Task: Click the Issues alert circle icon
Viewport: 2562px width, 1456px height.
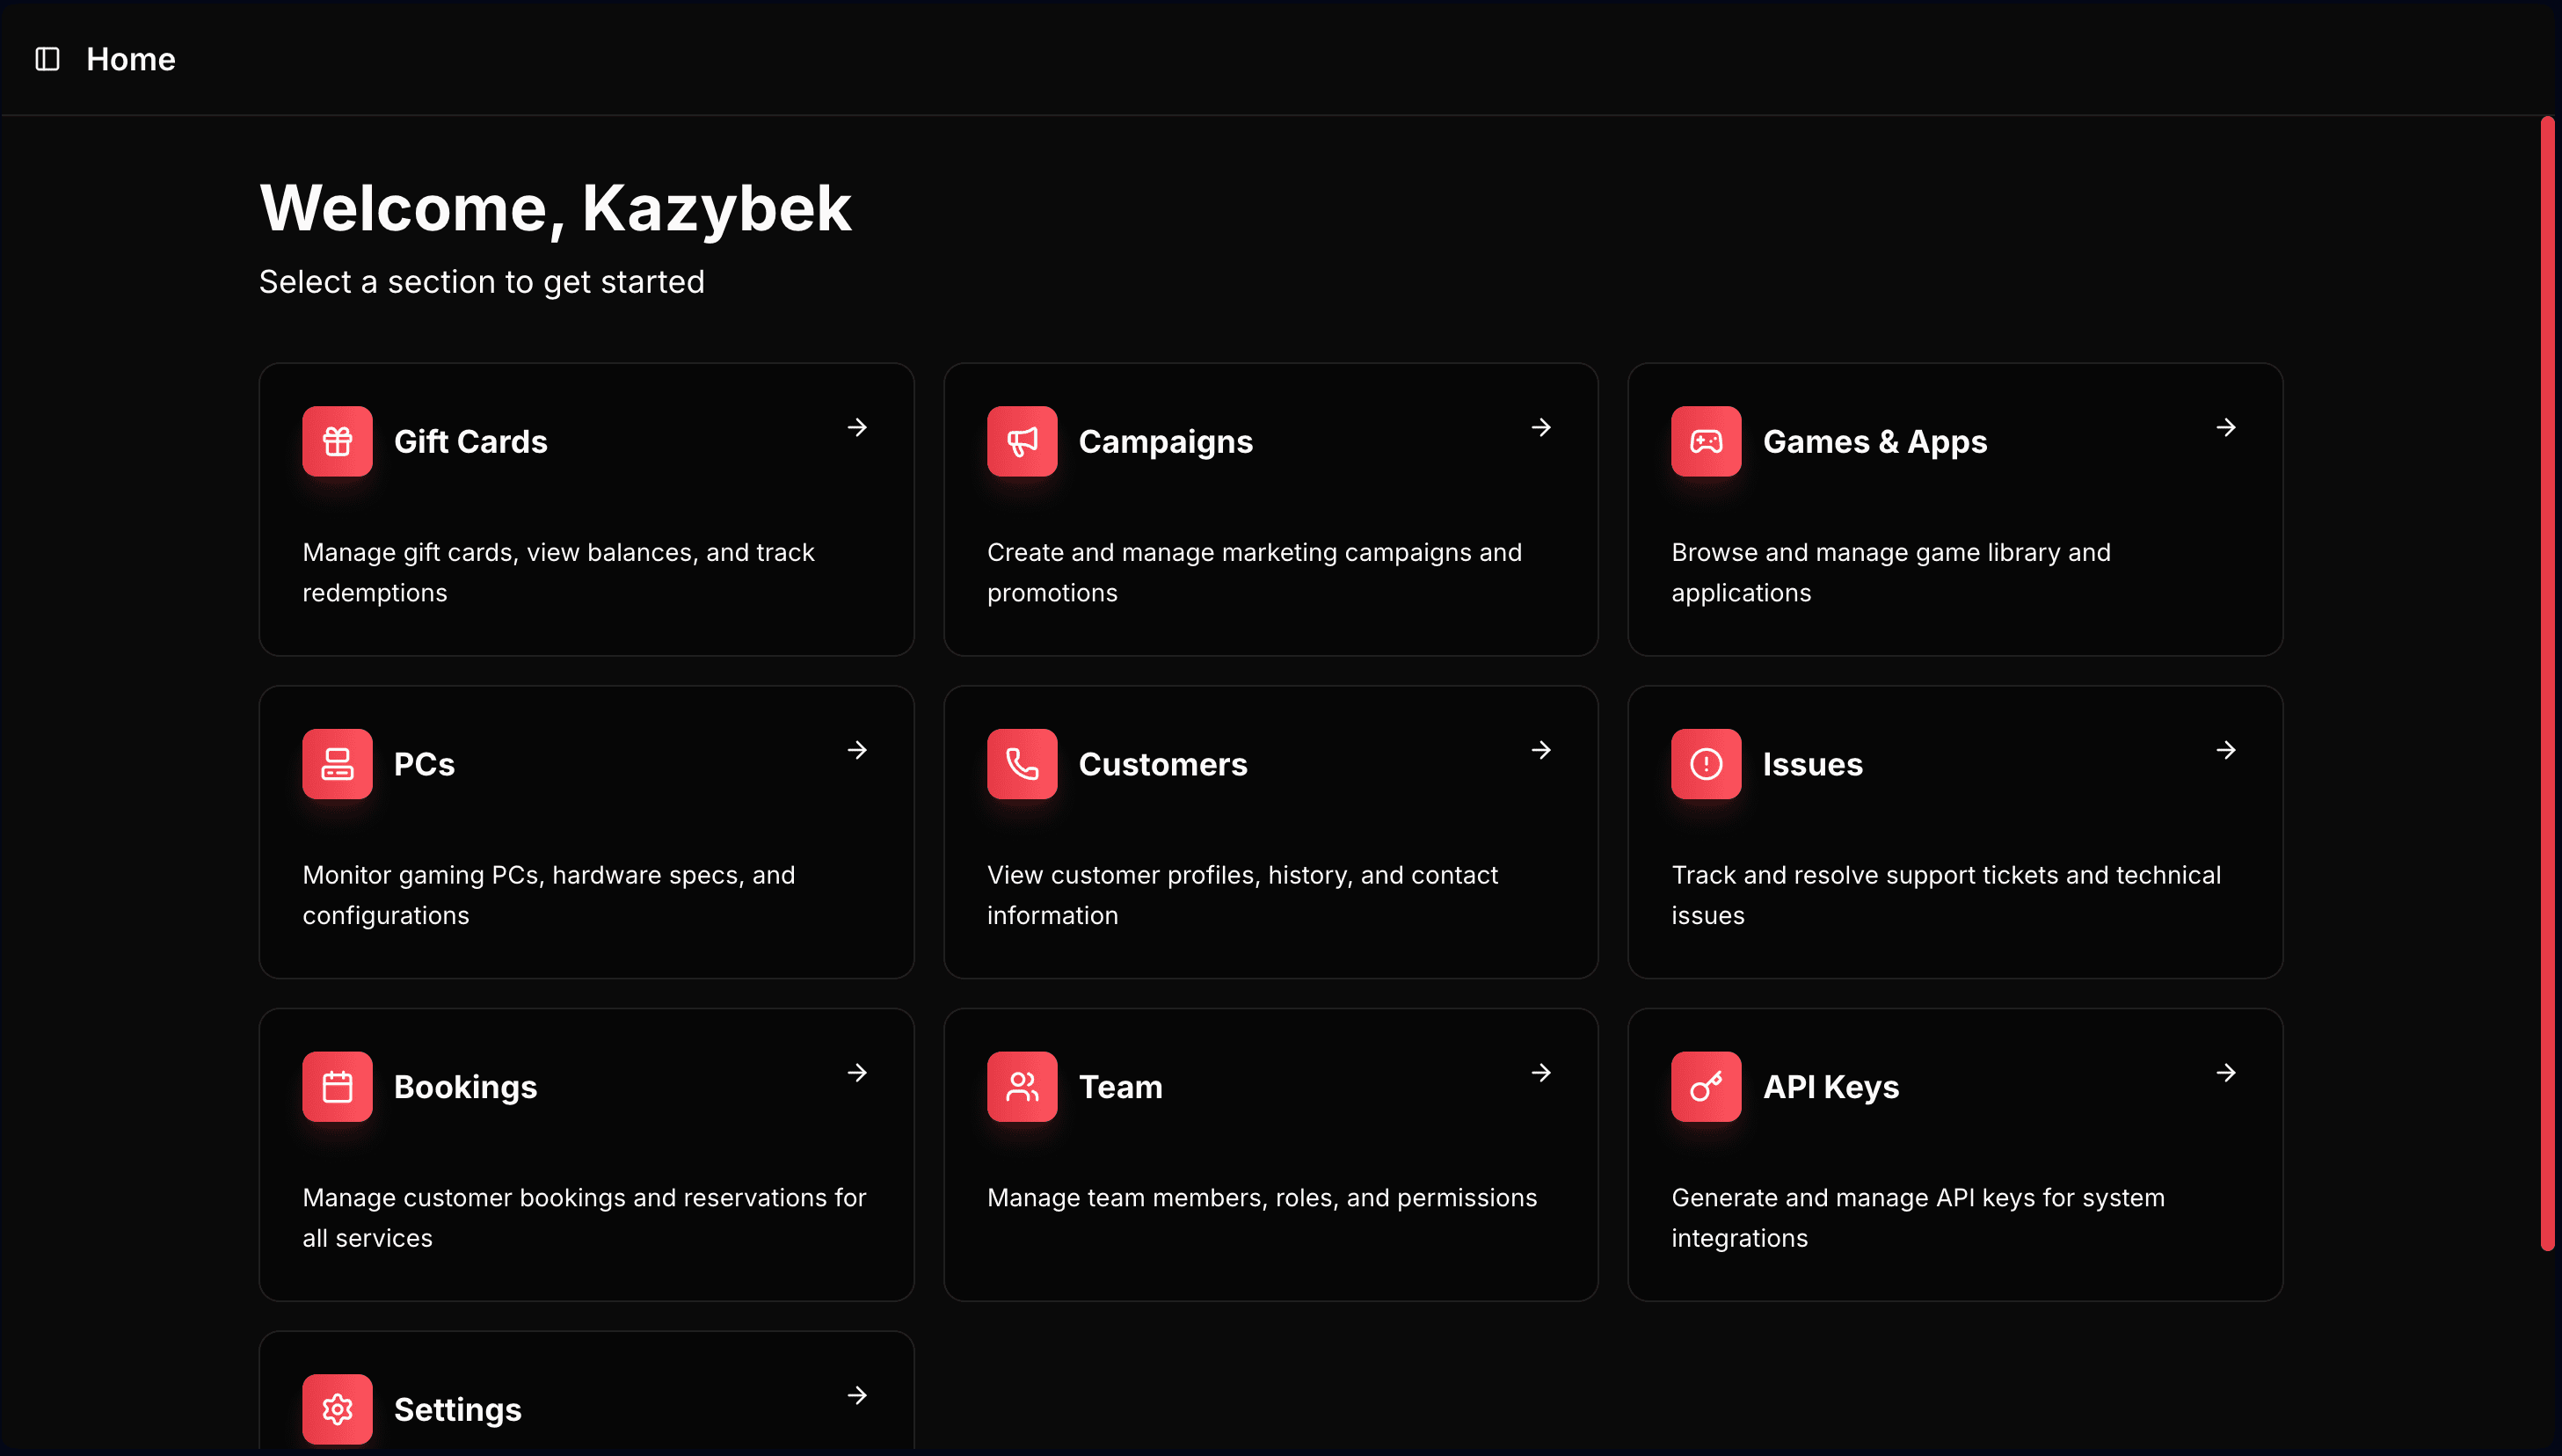Action: [x=1706, y=764]
